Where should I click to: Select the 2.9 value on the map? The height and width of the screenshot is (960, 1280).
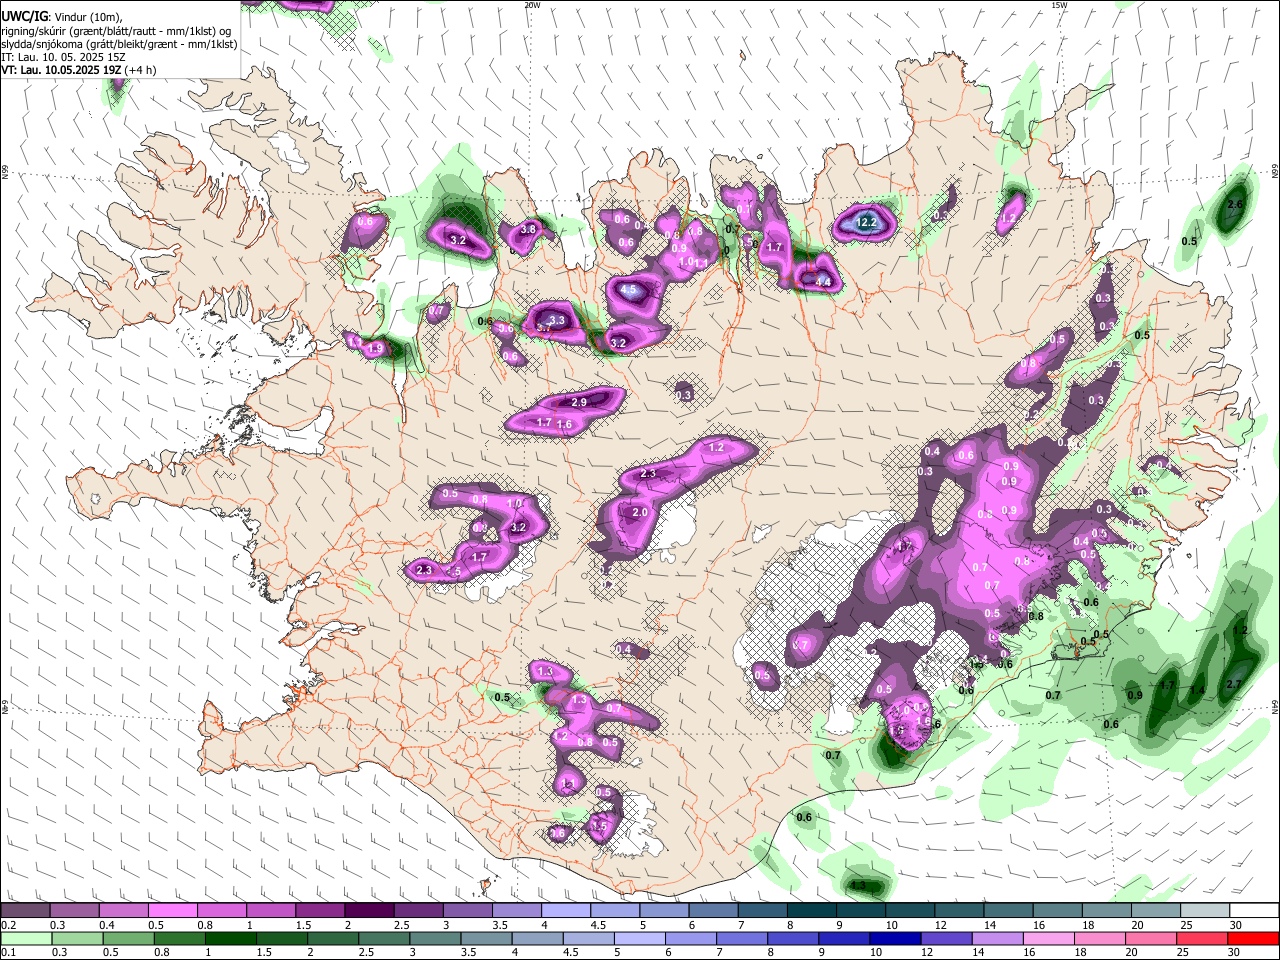(579, 402)
